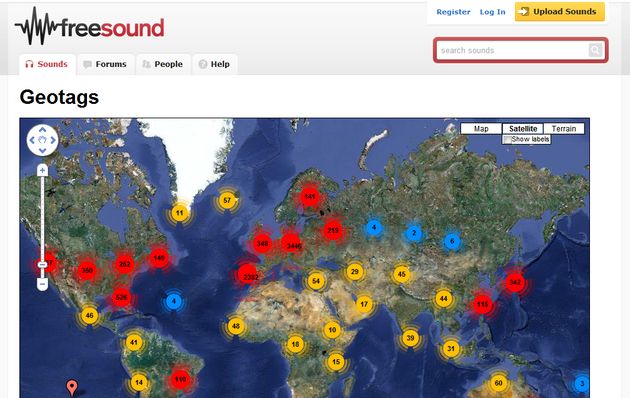Pan the map right arrow
This screenshot has height=398, width=630.
pyautogui.click(x=53, y=140)
